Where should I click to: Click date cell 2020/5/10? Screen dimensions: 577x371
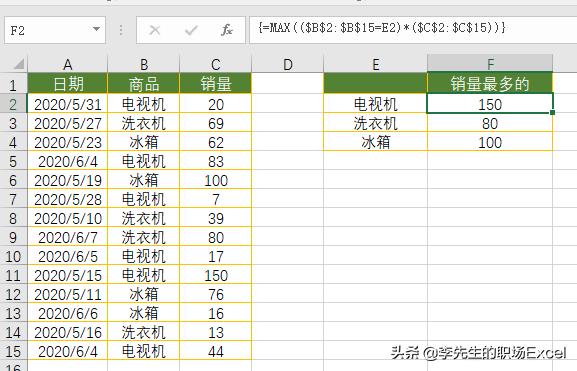tap(67, 218)
